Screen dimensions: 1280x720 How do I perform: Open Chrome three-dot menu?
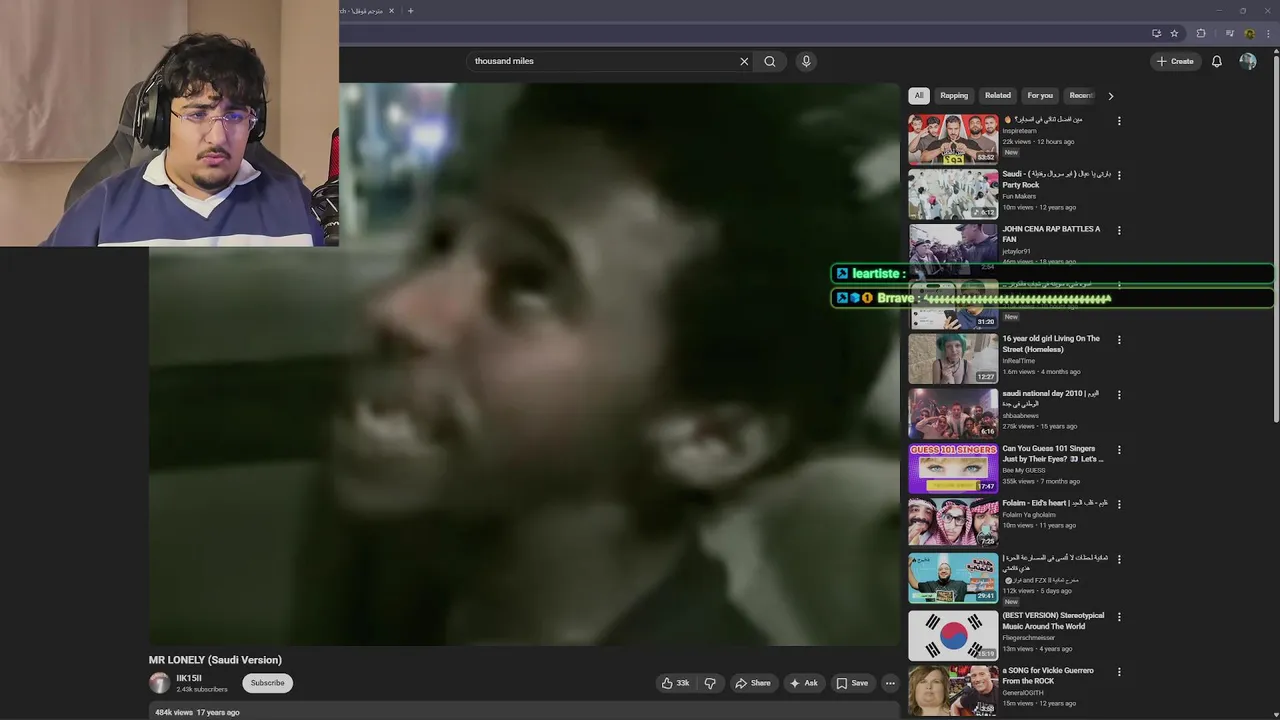[1267, 33]
